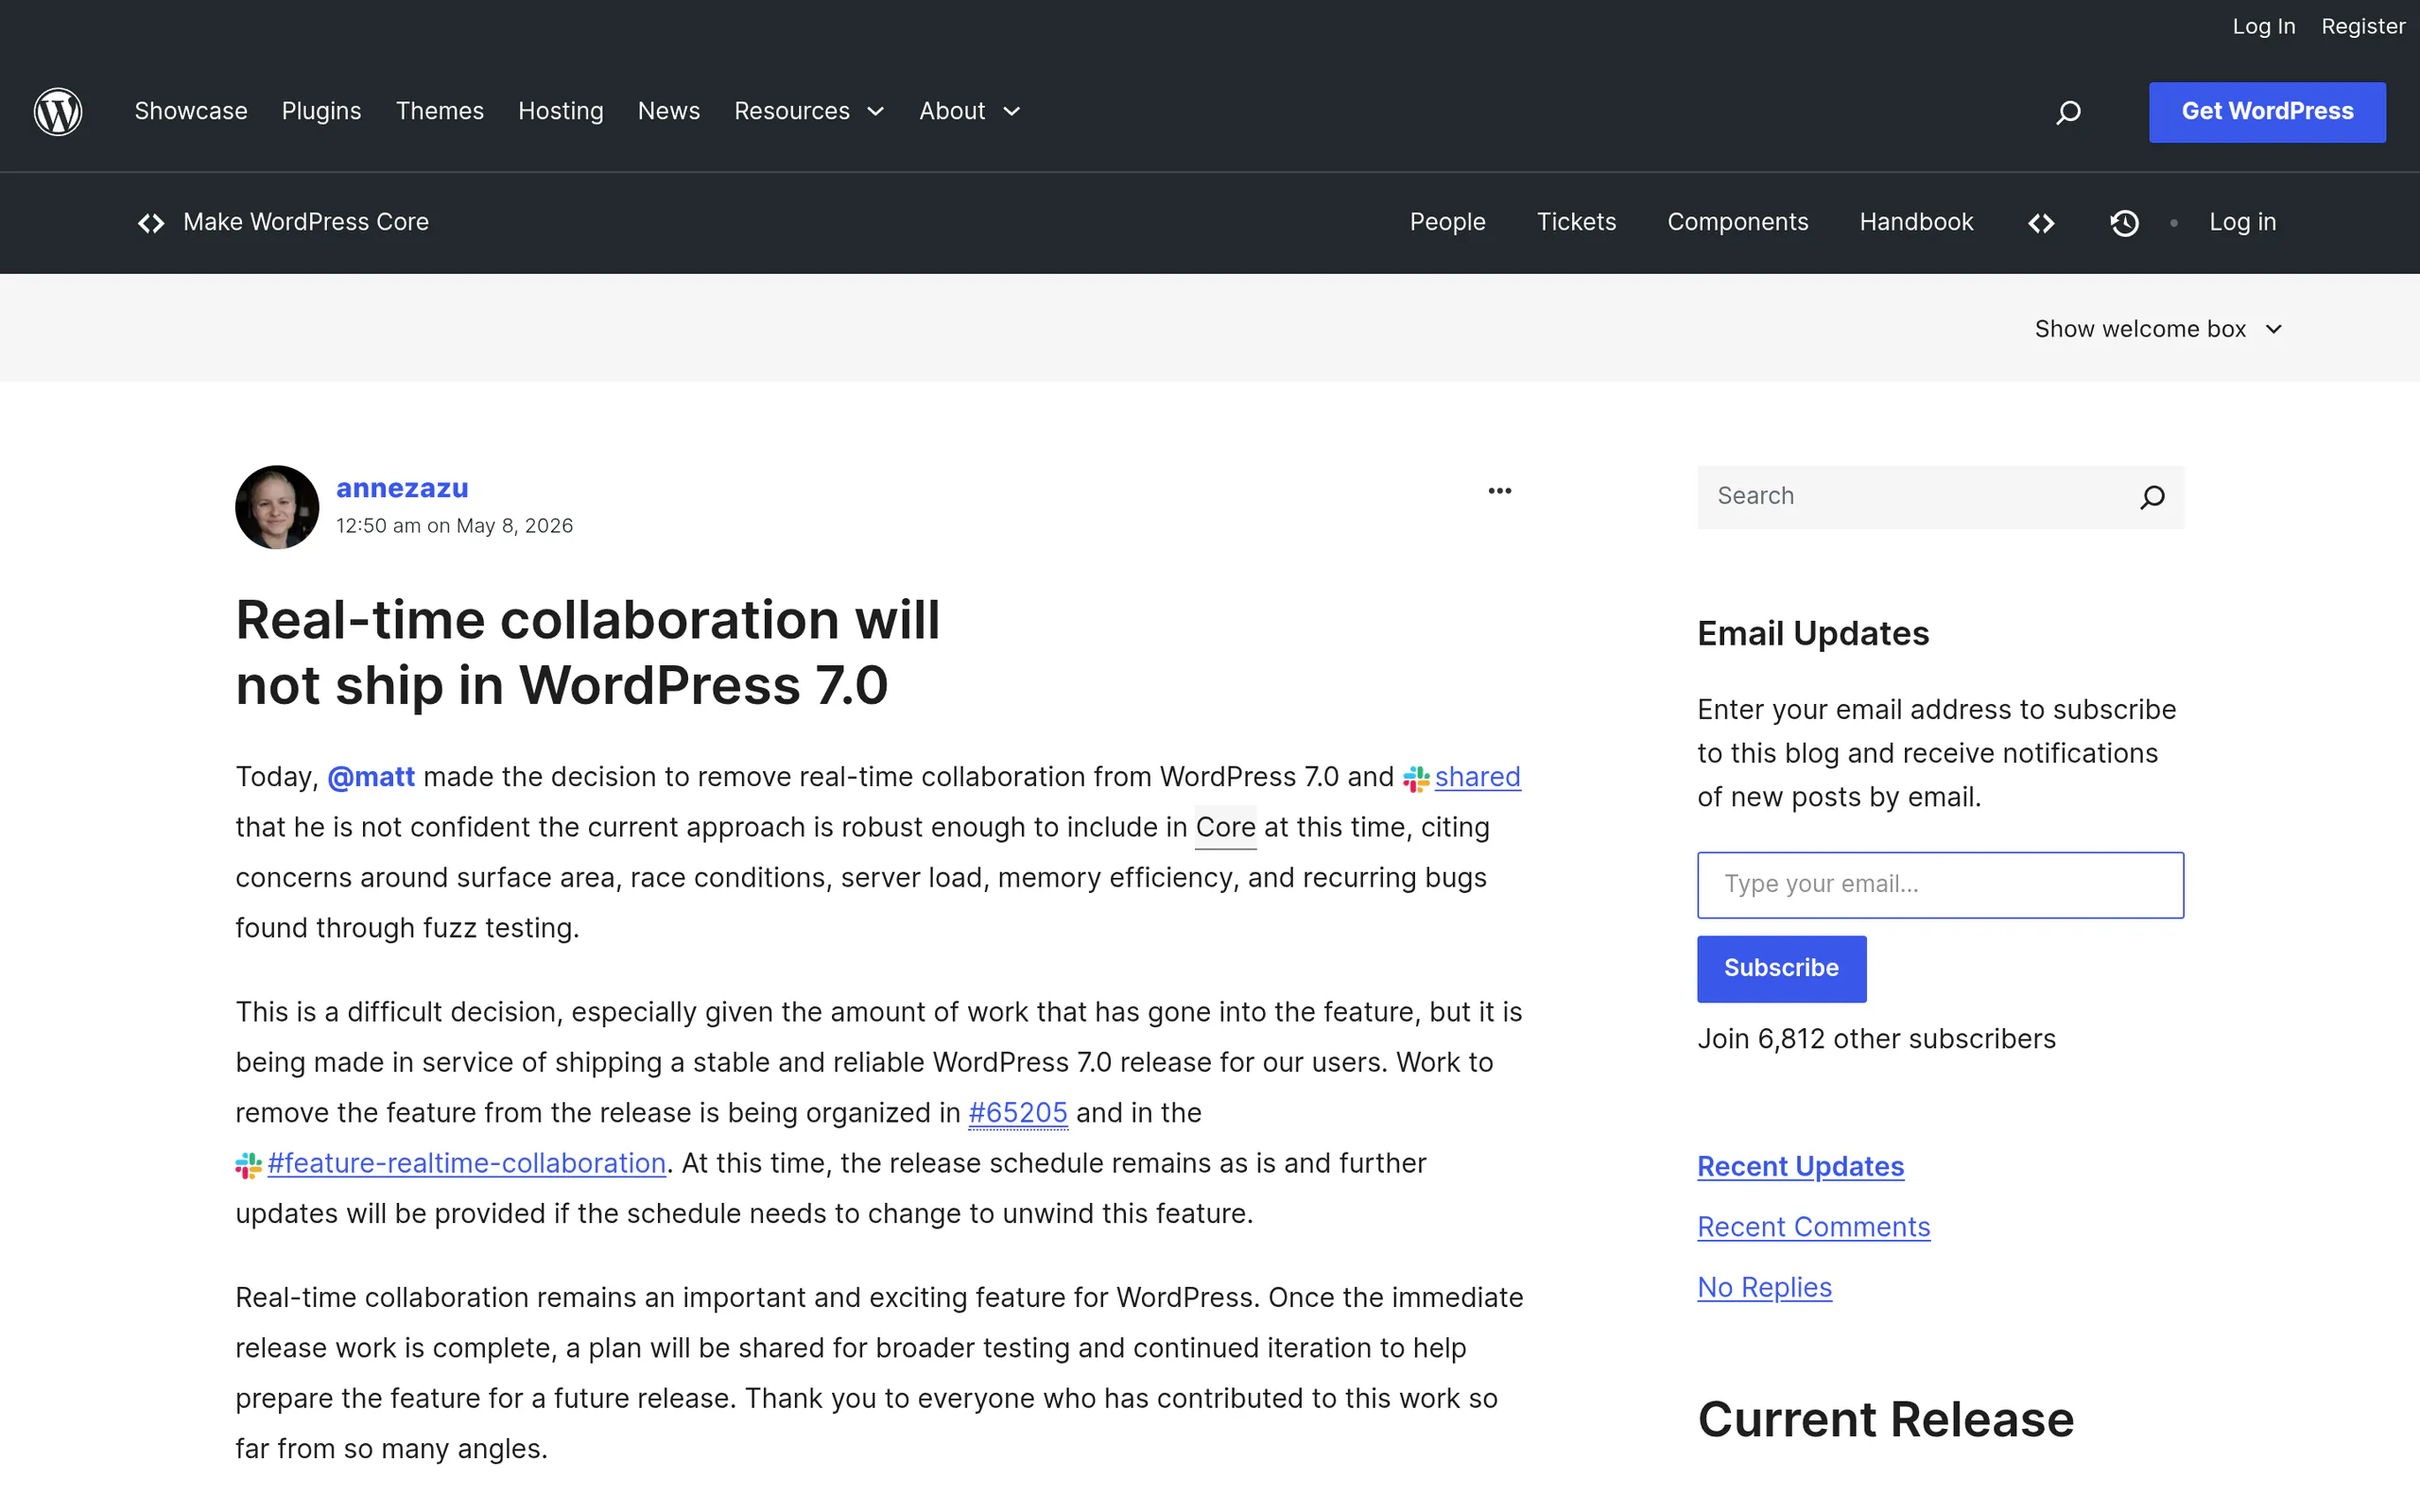The width and height of the screenshot is (2420, 1512).
Task: Click the Join 6,812 other subscribers text
Action: pyautogui.click(x=1876, y=1039)
